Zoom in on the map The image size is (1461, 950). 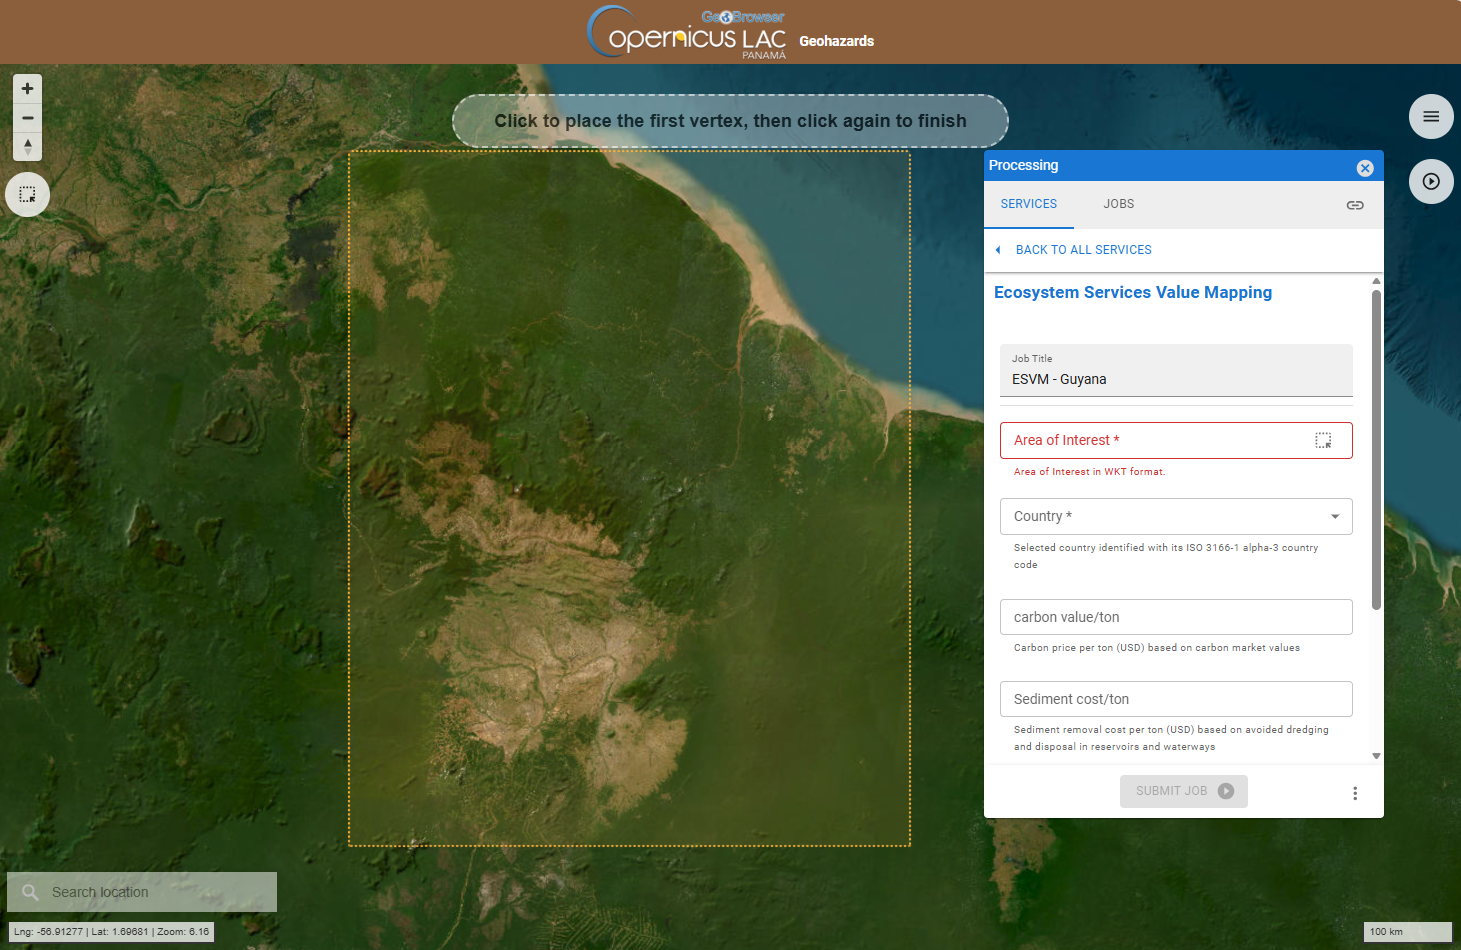[x=28, y=89]
